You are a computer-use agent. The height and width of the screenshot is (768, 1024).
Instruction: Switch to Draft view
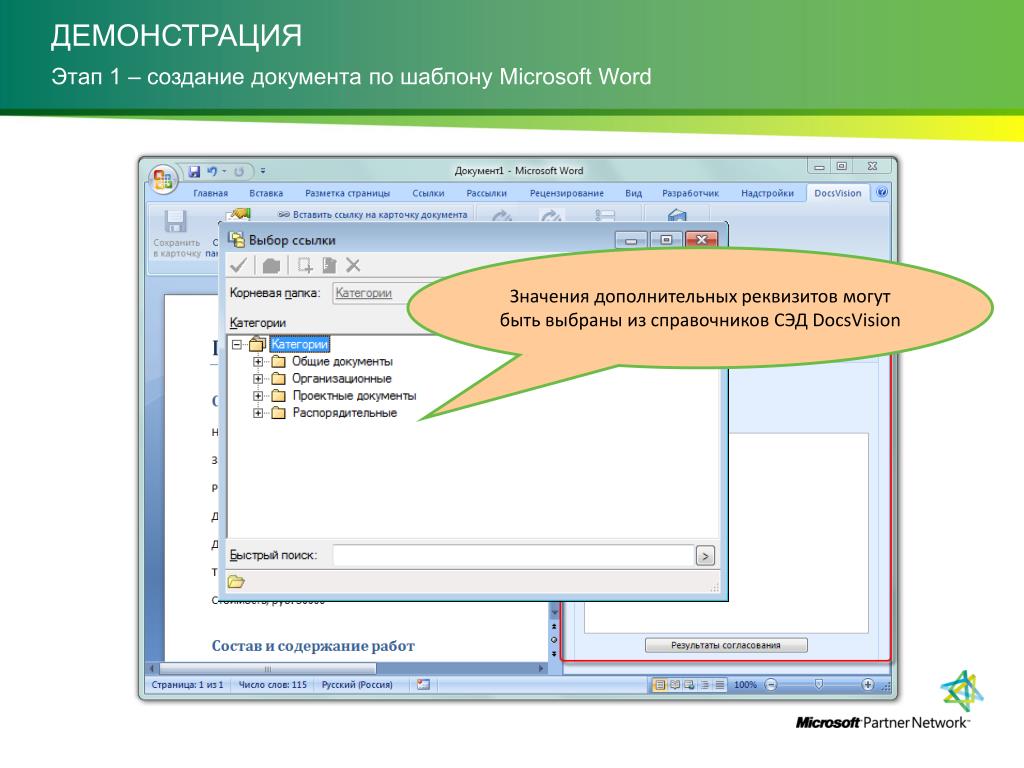pos(719,685)
